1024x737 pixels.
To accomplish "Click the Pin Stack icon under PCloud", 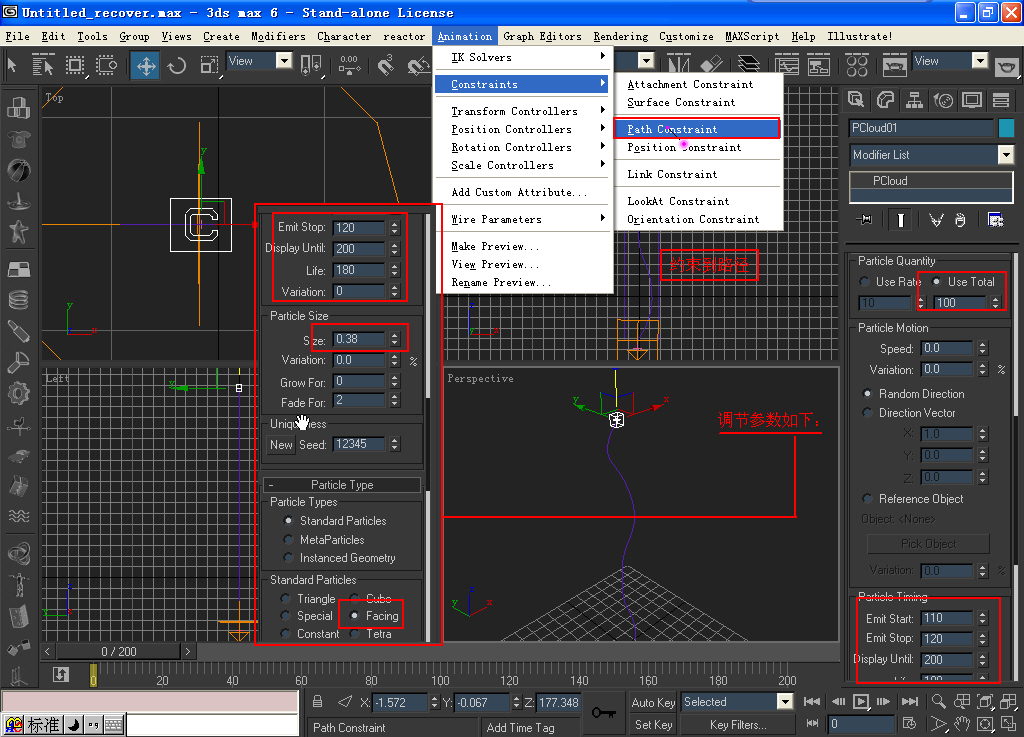I will [x=865, y=220].
